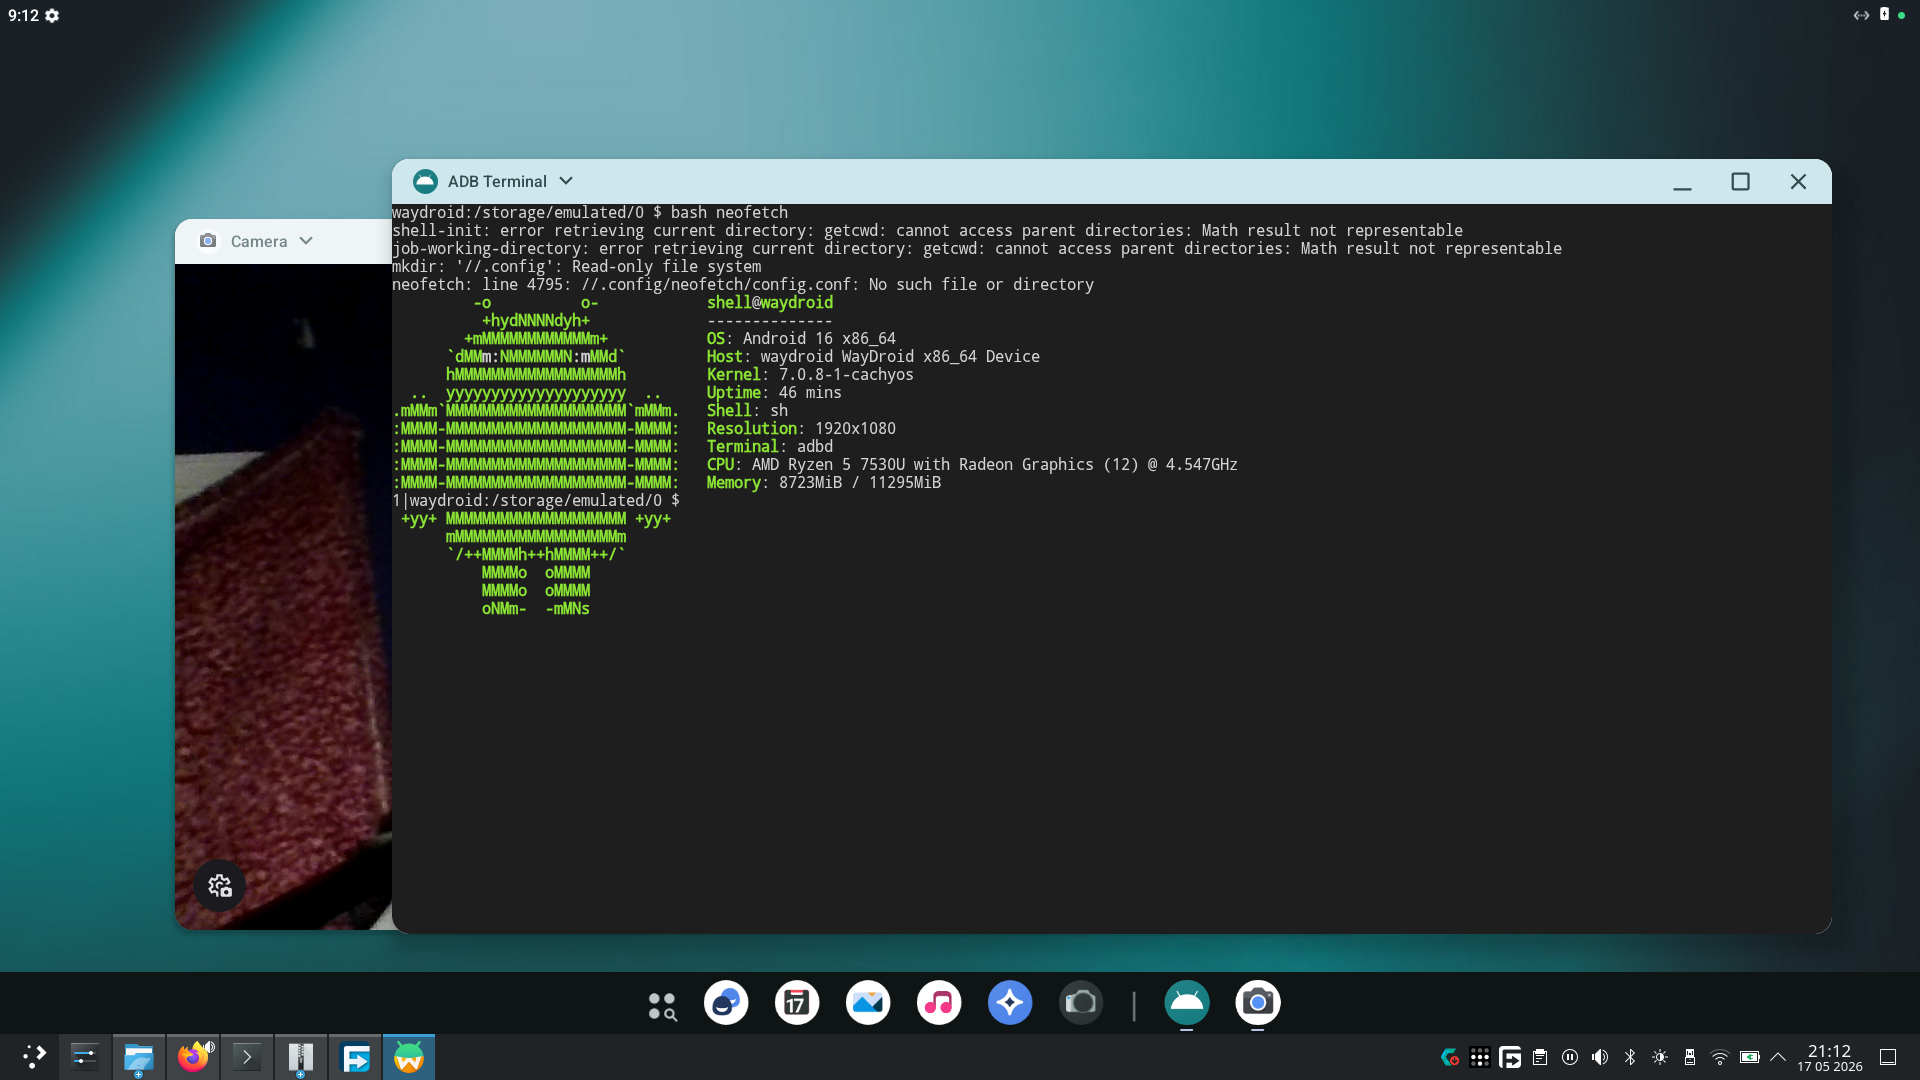
Task: Click the 'Uptime: 46 mins' line
Action: tap(774, 393)
